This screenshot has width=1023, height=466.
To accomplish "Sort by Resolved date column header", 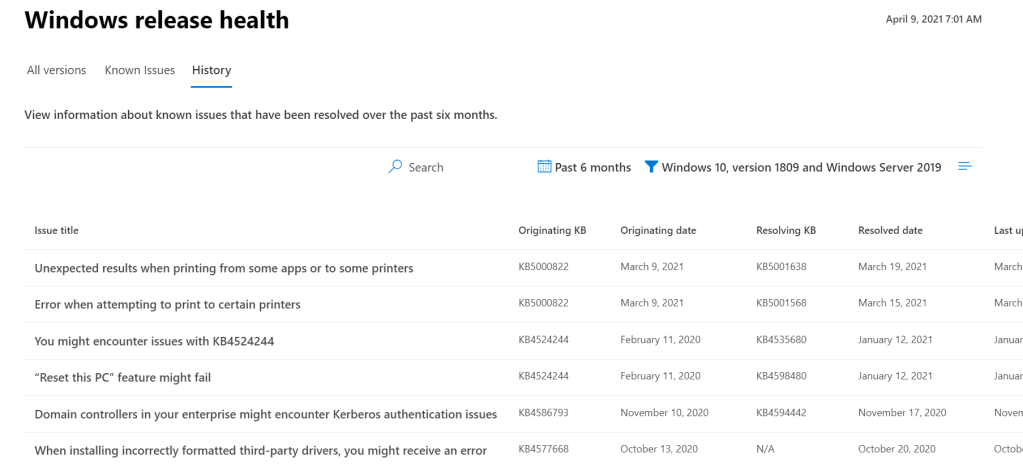I will click(890, 231).
